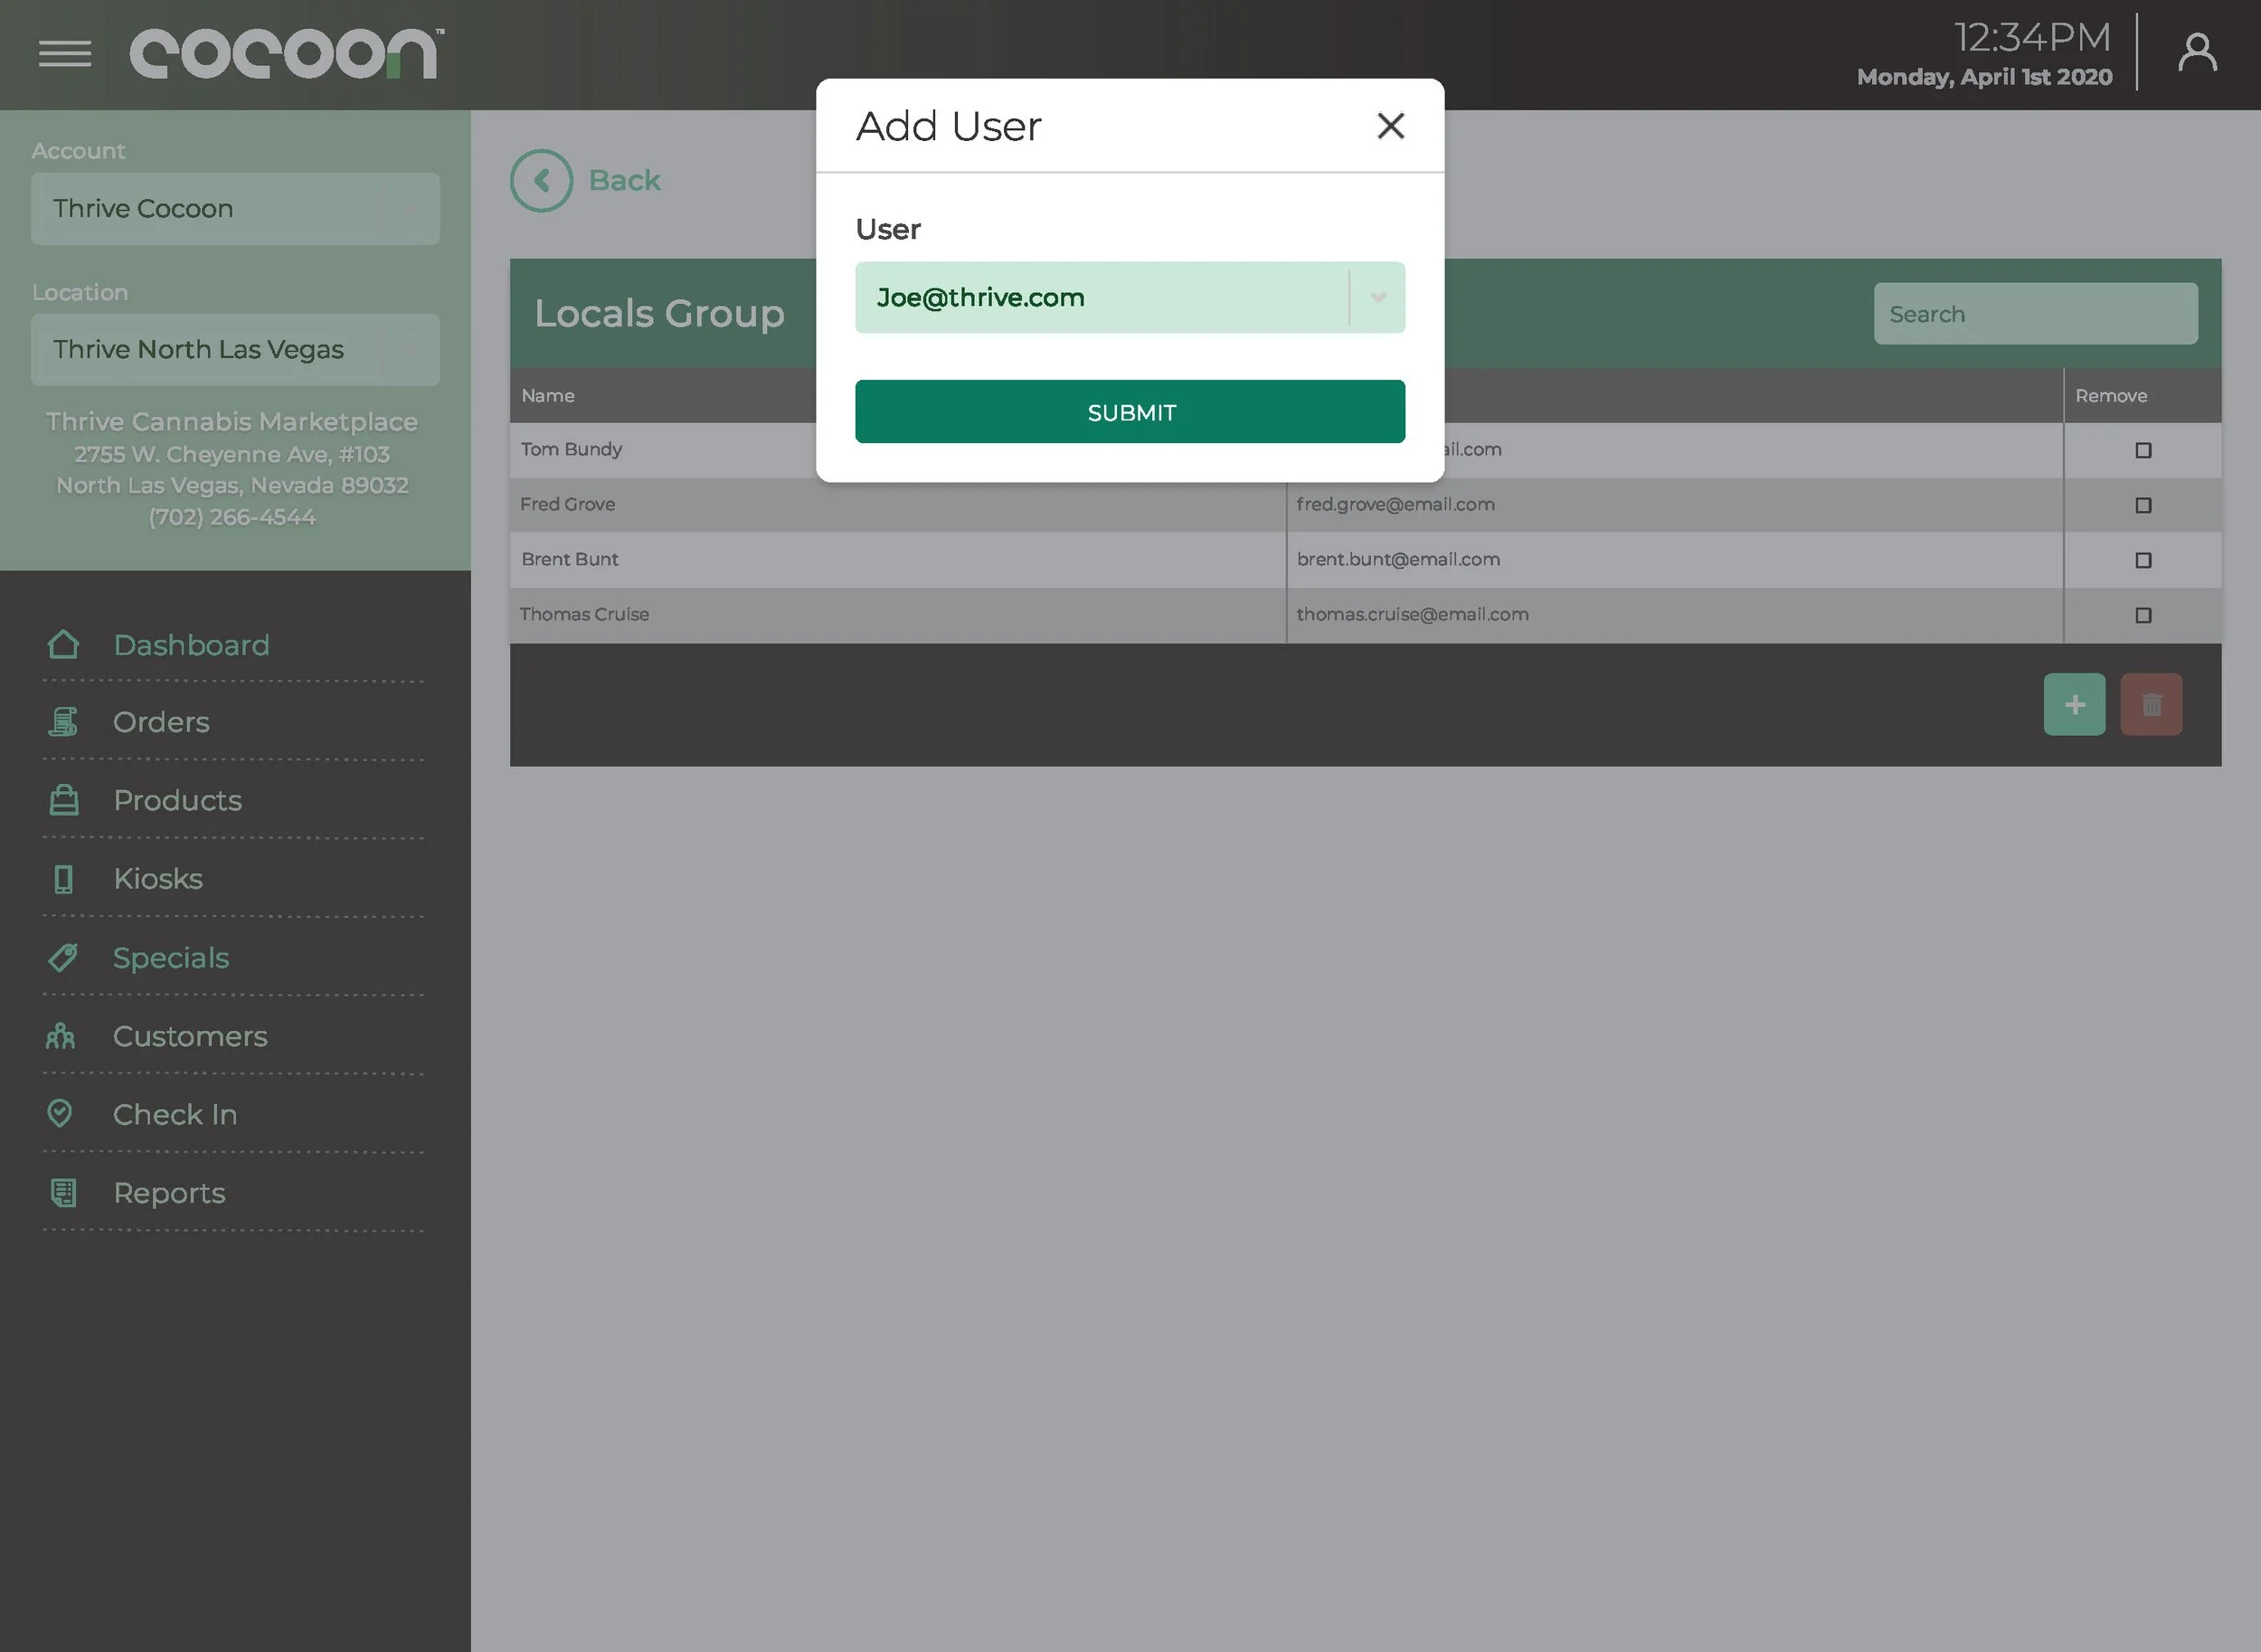Close the Add User dialog
This screenshot has height=1652, width=2261.
1390,126
